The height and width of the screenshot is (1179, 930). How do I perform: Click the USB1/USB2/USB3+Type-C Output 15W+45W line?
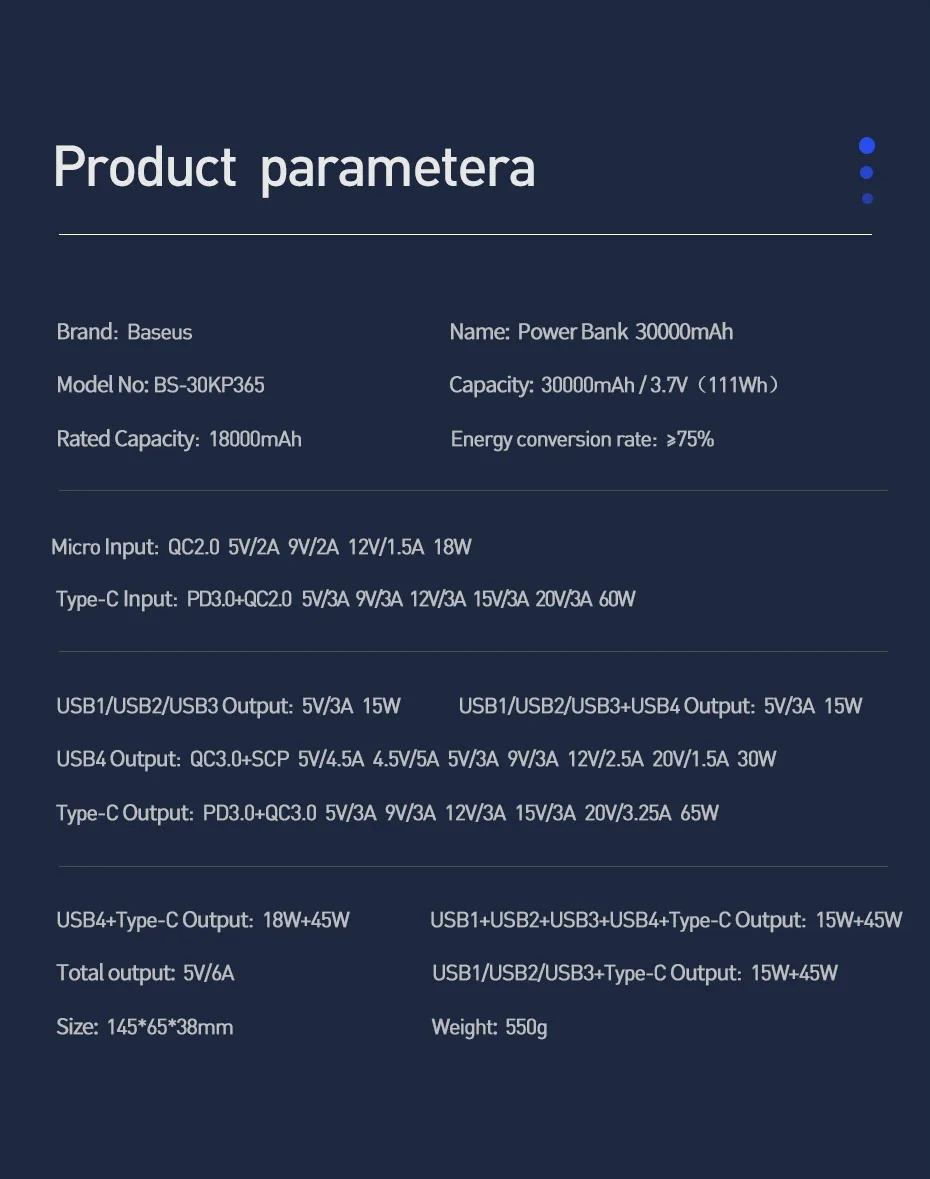tap(634, 973)
